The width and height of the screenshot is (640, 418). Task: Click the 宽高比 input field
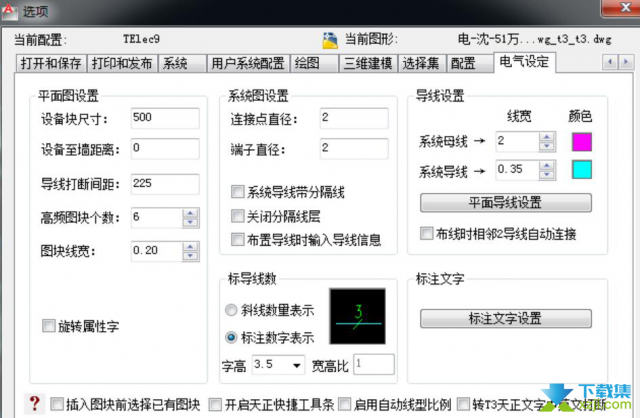coord(374,364)
